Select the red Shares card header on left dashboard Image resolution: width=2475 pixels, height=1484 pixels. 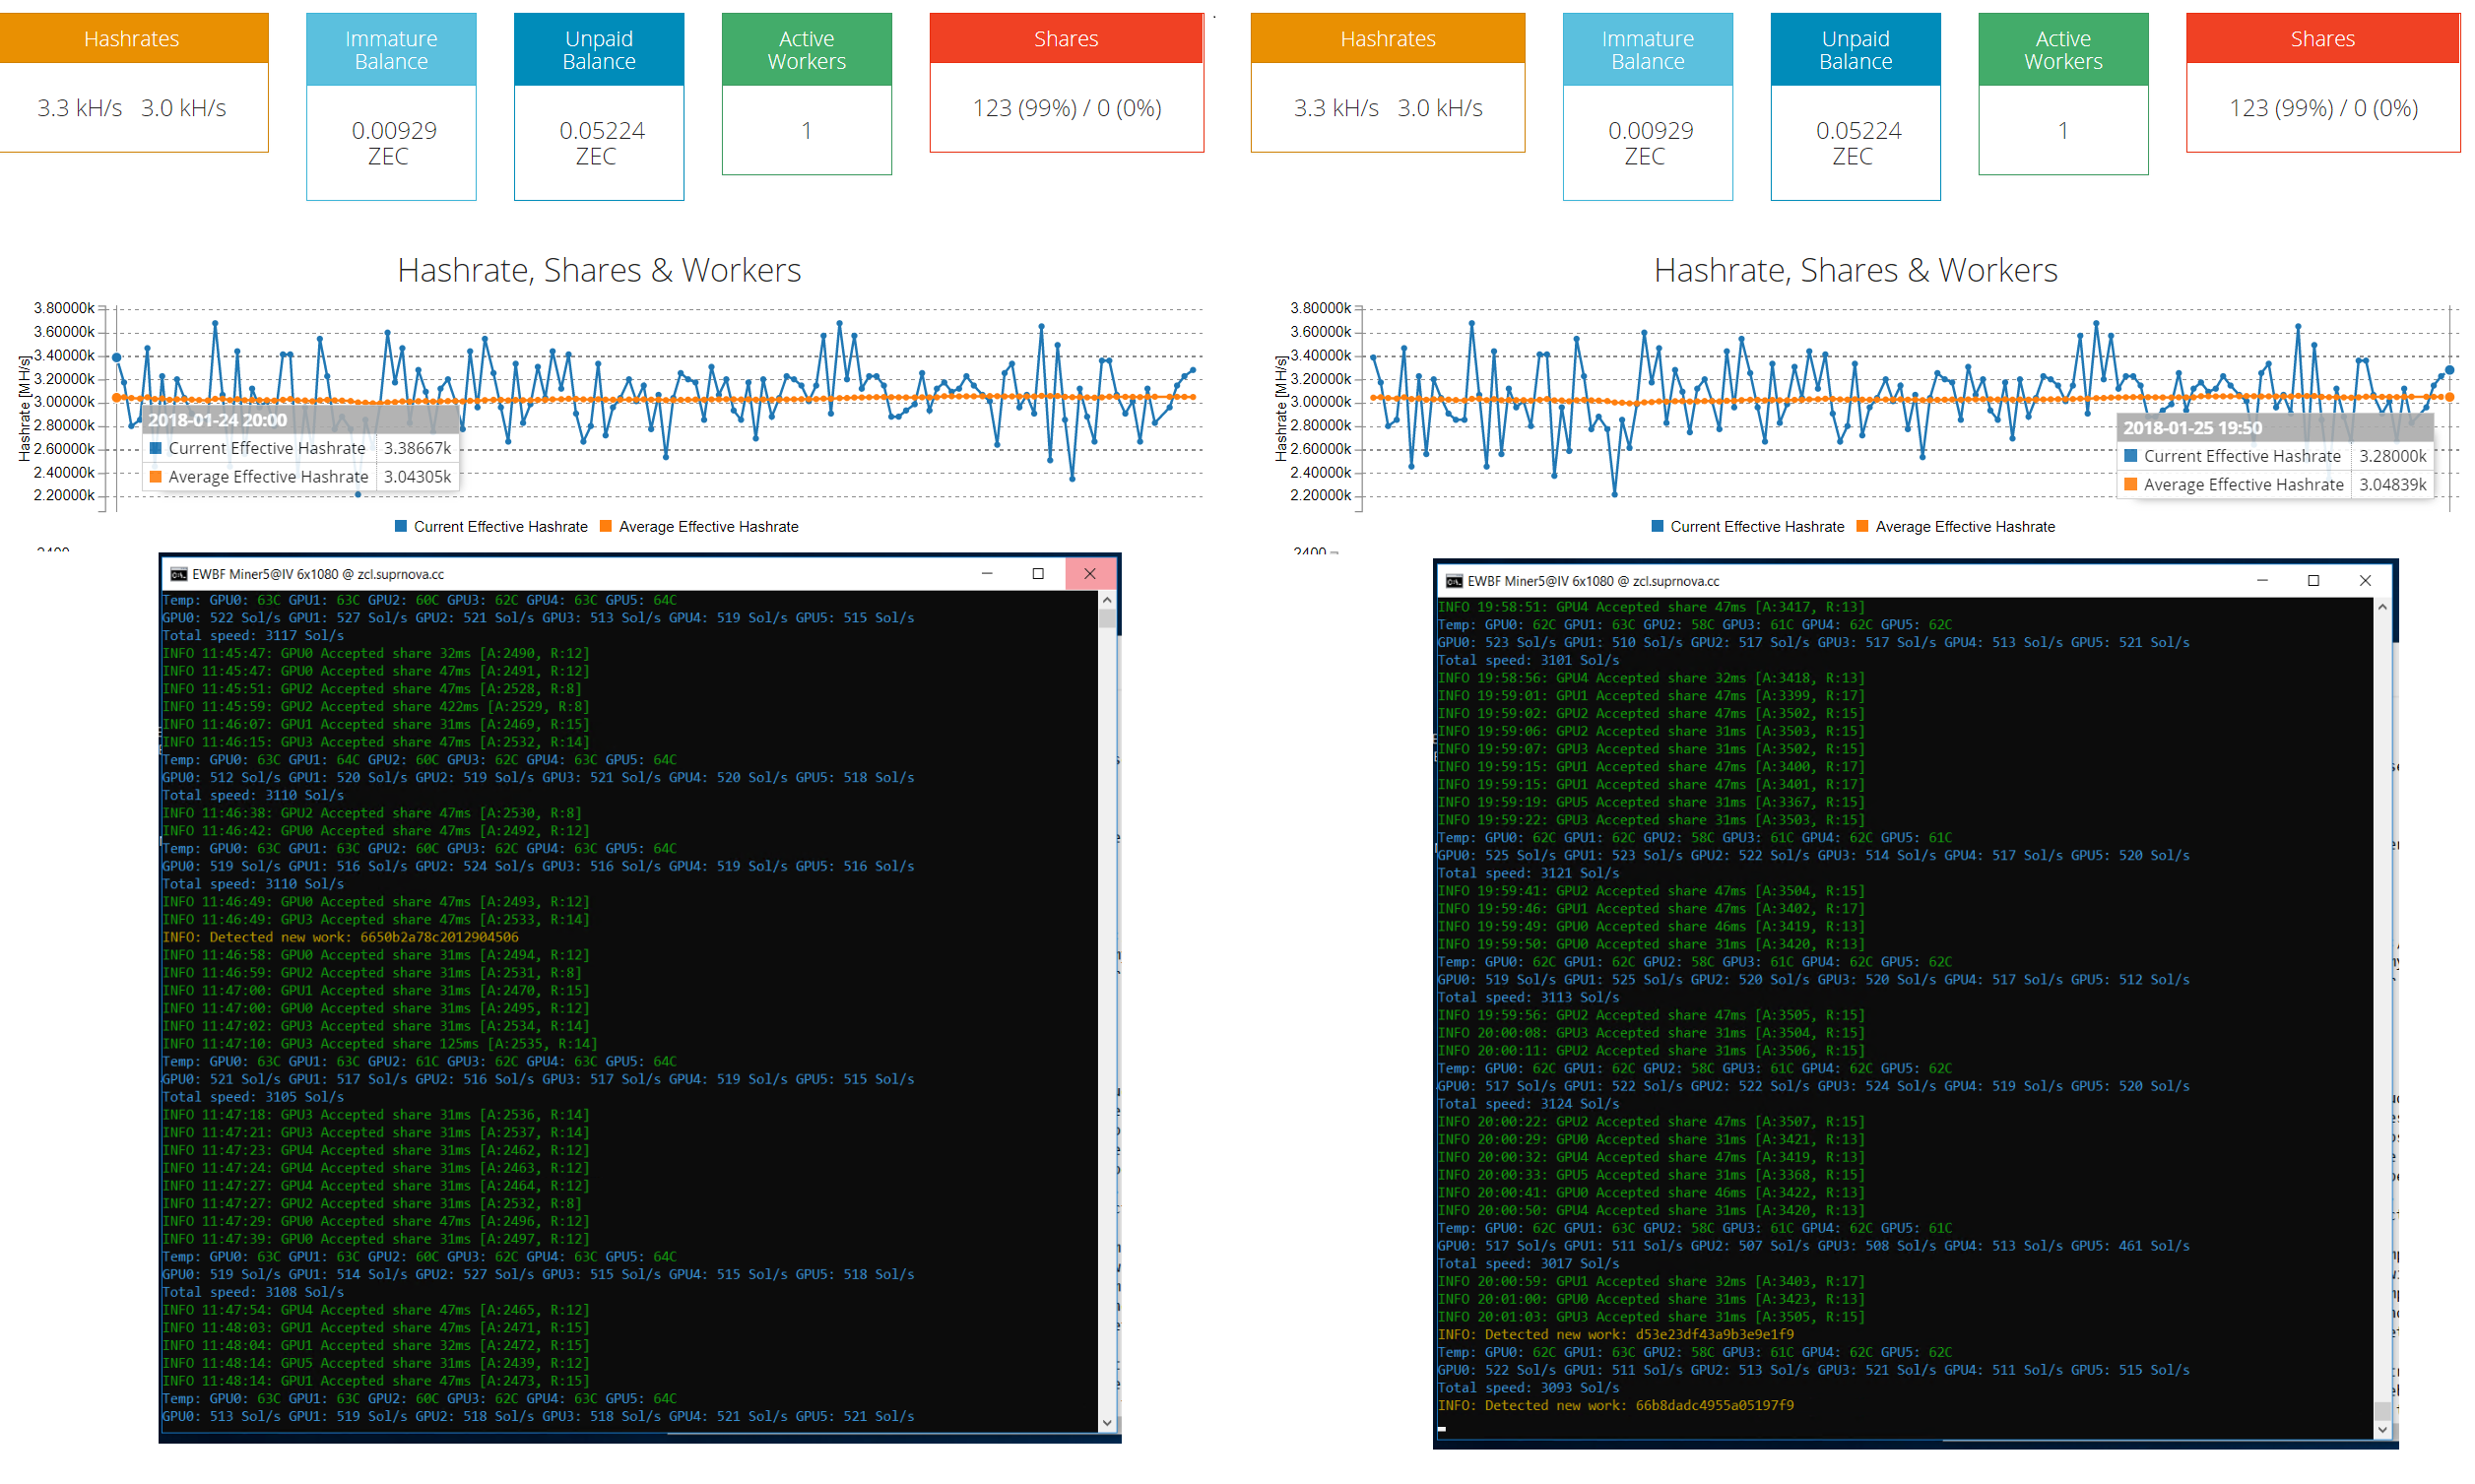click(1066, 38)
